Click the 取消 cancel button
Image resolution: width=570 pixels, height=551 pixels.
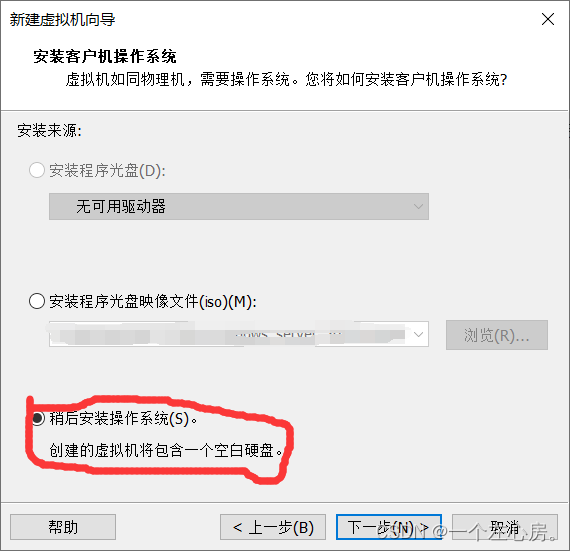505,527
